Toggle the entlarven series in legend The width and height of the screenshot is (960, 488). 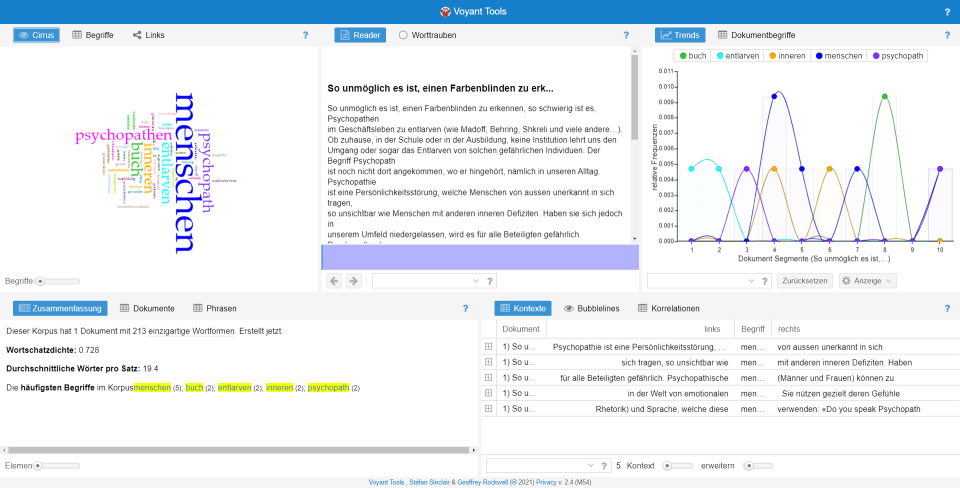737,56
